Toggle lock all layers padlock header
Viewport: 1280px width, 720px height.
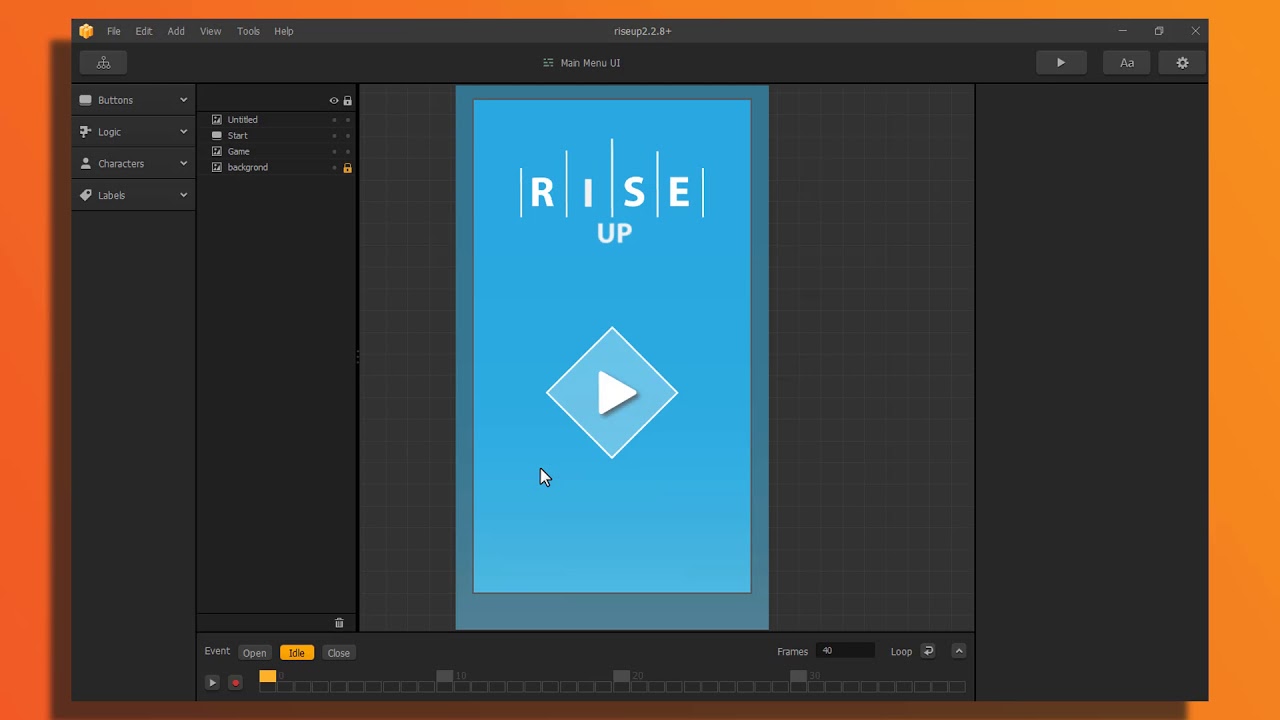coord(347,101)
